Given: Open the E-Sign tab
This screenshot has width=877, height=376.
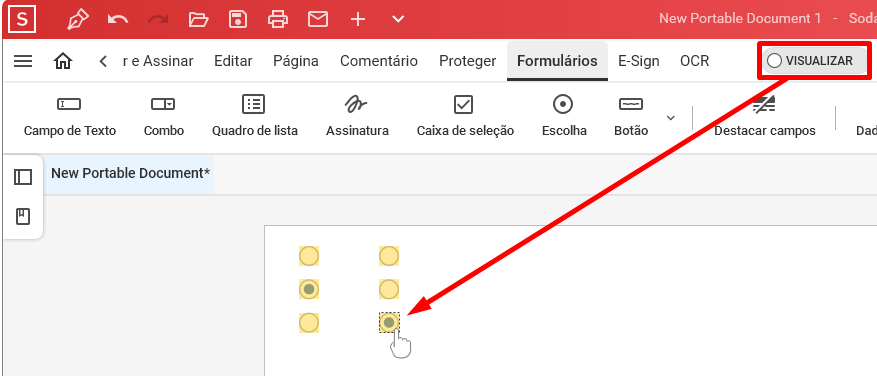Looking at the screenshot, I should (638, 61).
